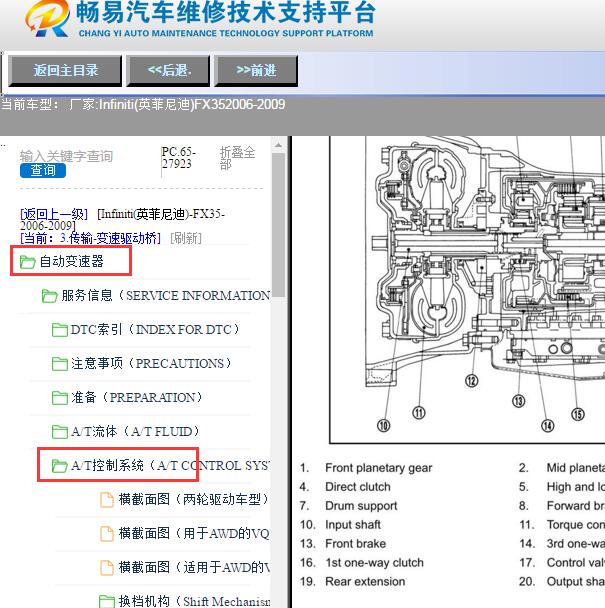Open 横截面图（两轮驱动车型） document

point(194,499)
